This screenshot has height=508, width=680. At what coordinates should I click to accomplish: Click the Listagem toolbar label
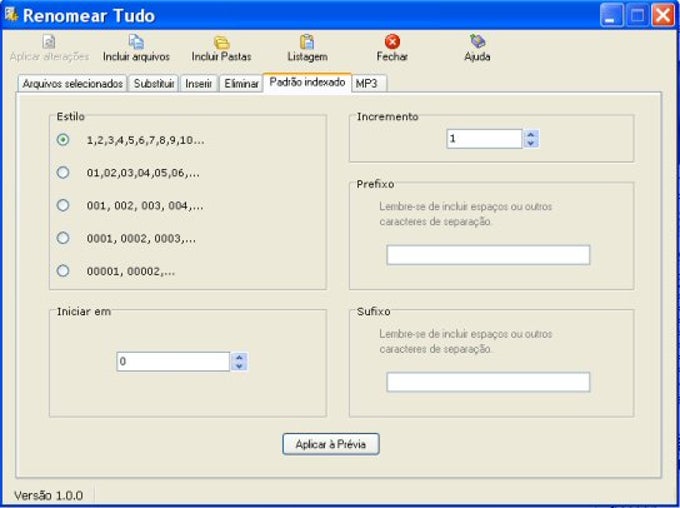point(307,57)
